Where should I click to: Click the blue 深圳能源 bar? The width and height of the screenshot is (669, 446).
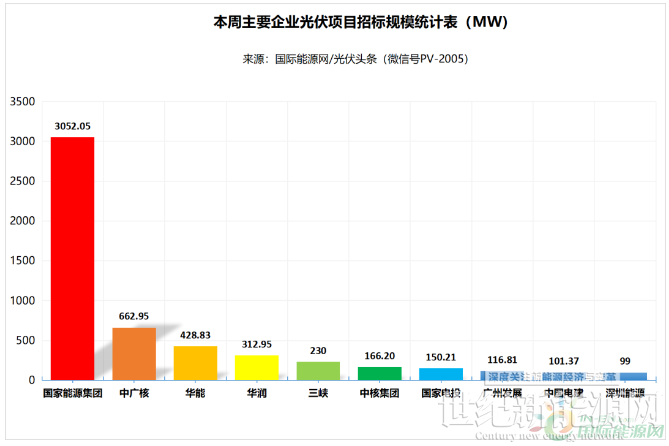(x=634, y=376)
